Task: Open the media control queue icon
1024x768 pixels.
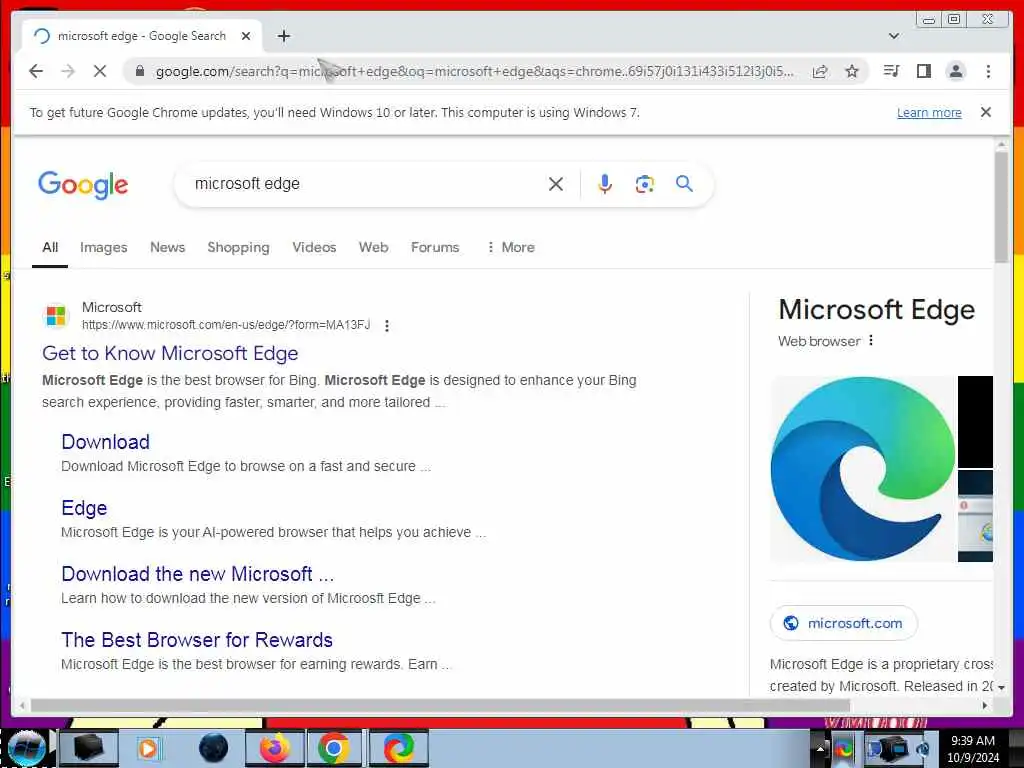Action: [891, 71]
